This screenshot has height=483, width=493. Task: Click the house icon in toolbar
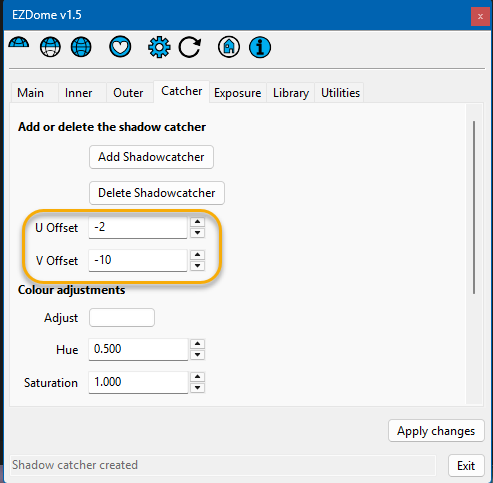(229, 47)
